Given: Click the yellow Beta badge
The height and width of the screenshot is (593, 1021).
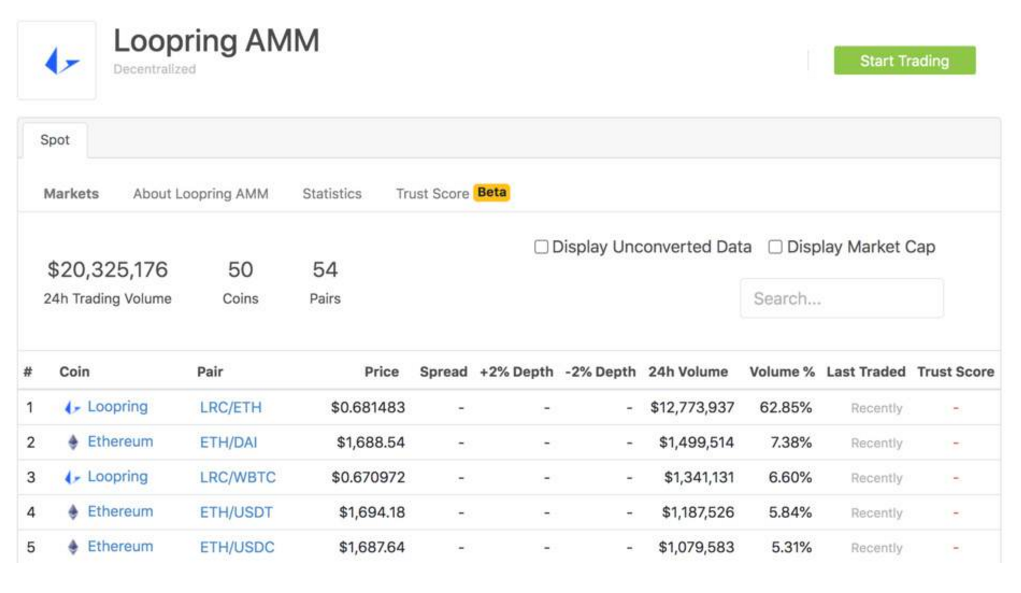Looking at the screenshot, I should [492, 193].
